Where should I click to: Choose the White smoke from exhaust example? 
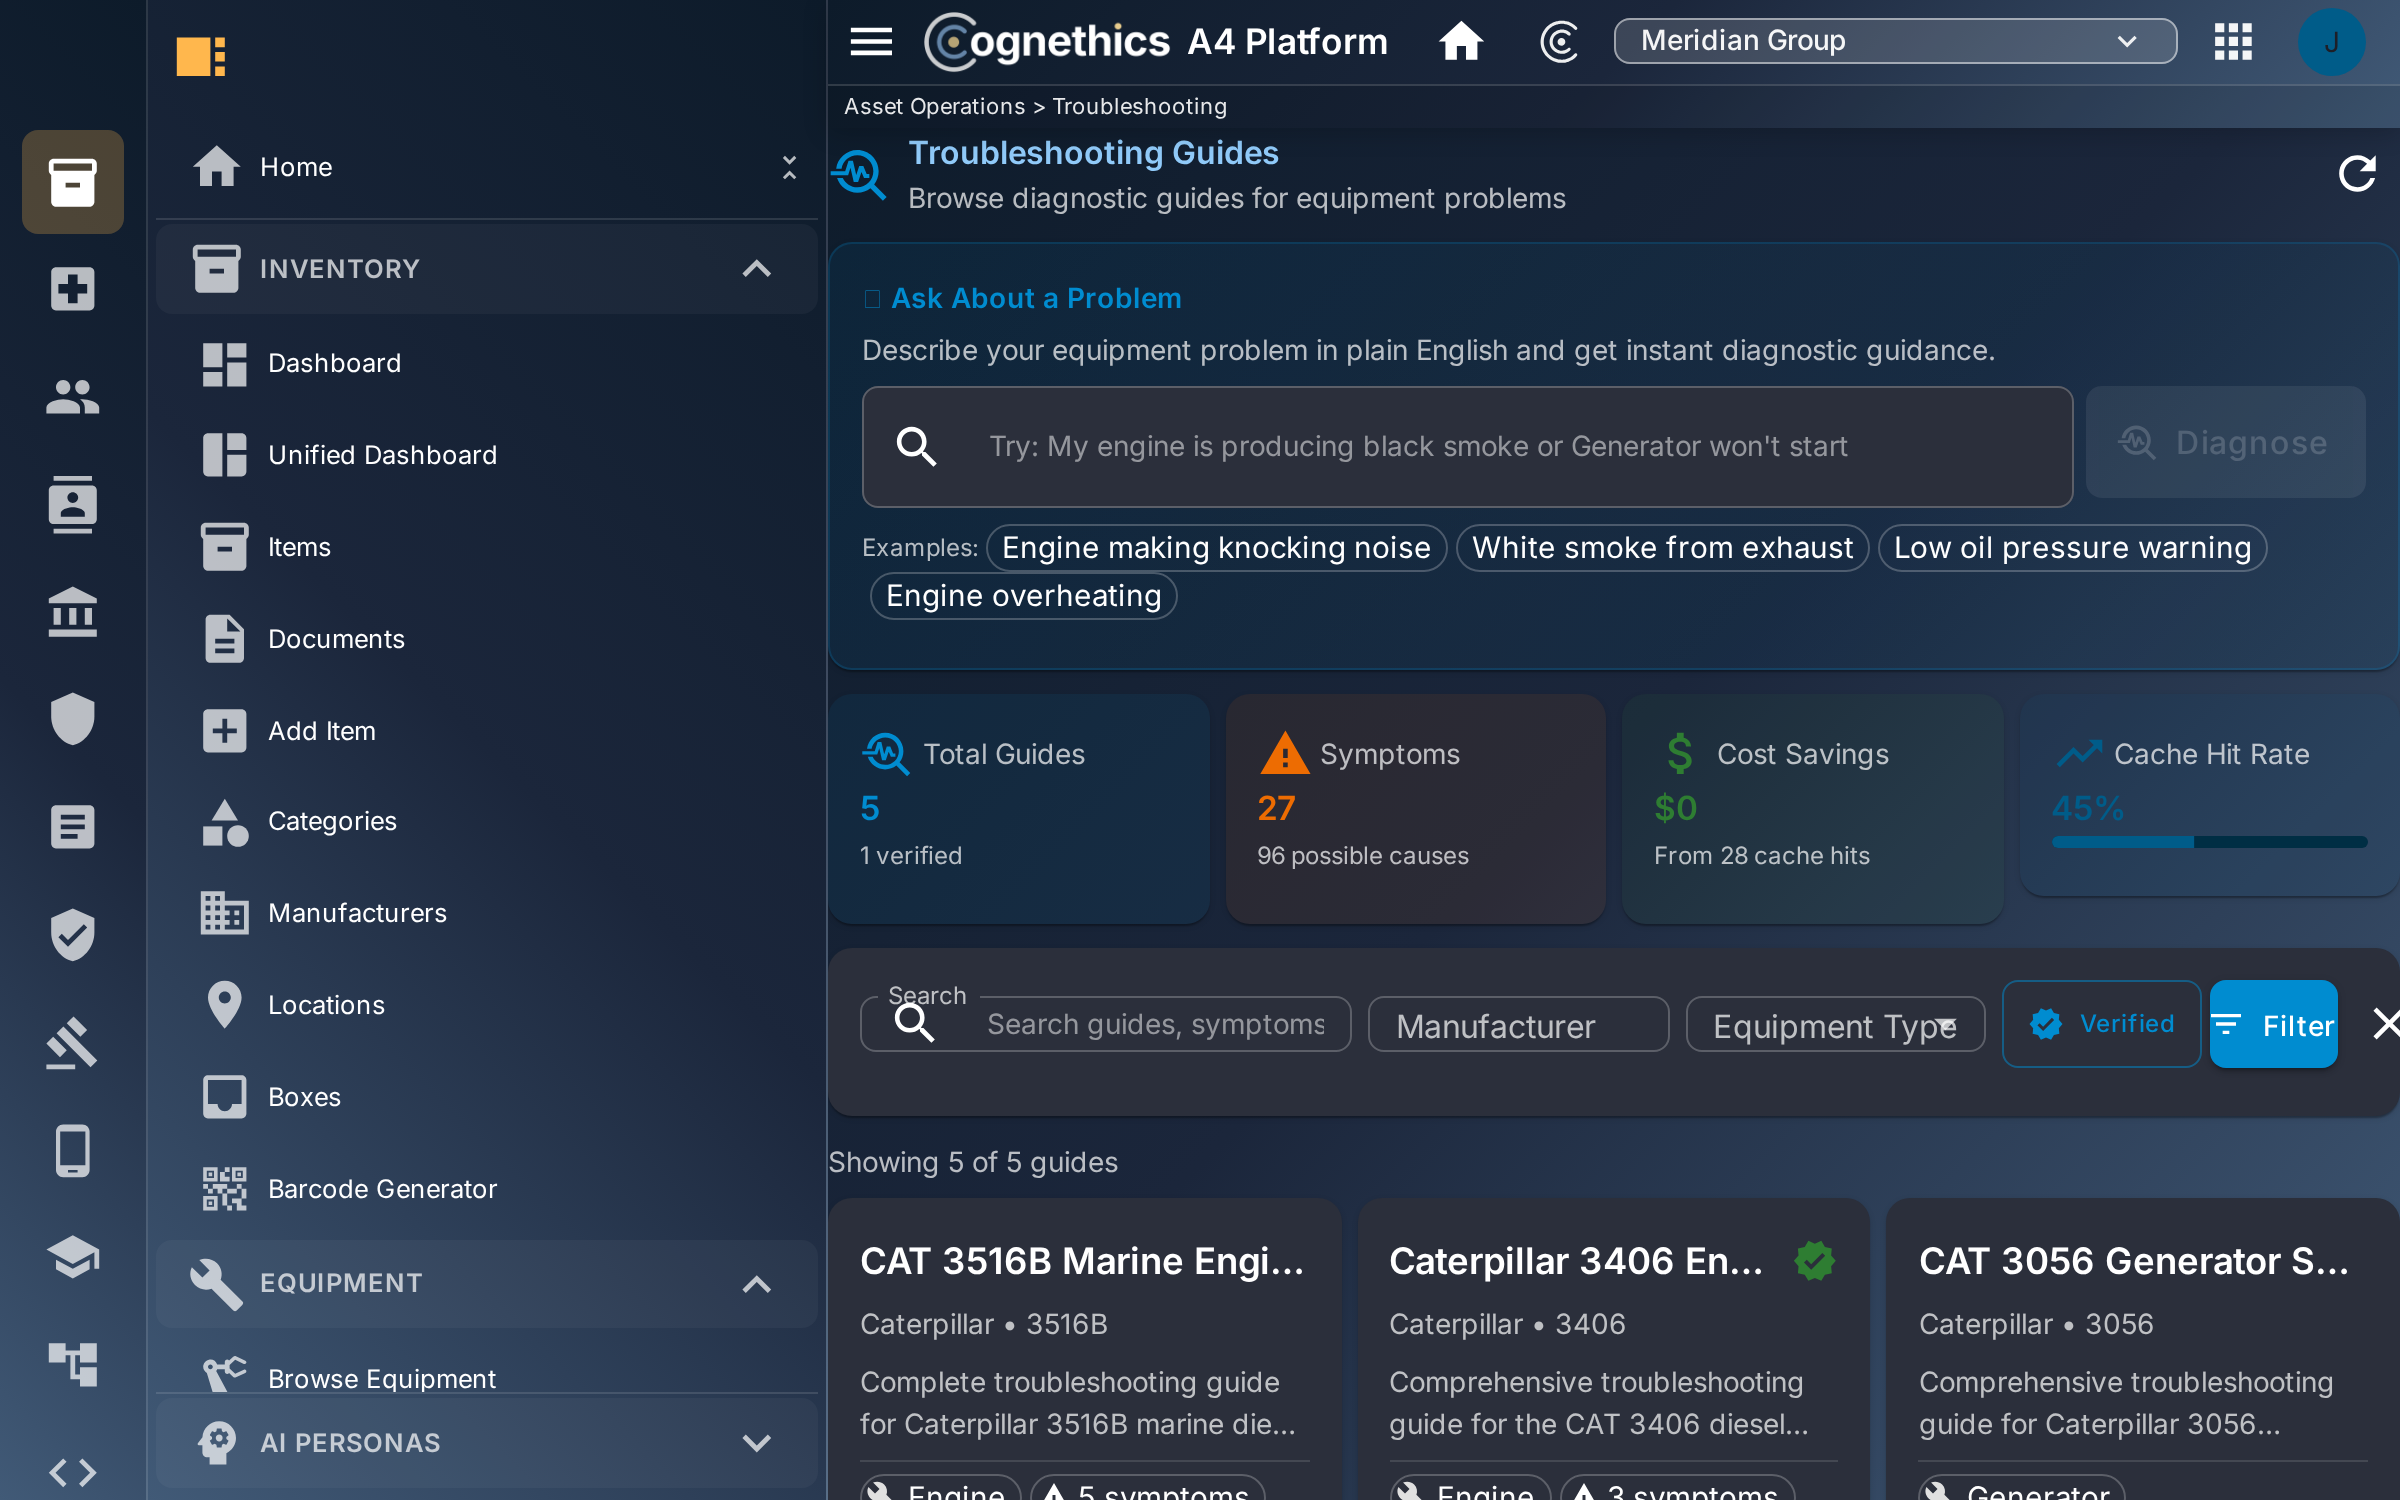1662,548
